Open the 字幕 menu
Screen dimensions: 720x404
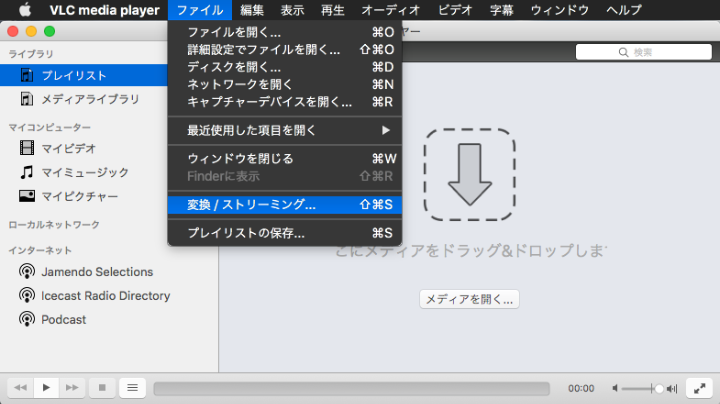501,10
